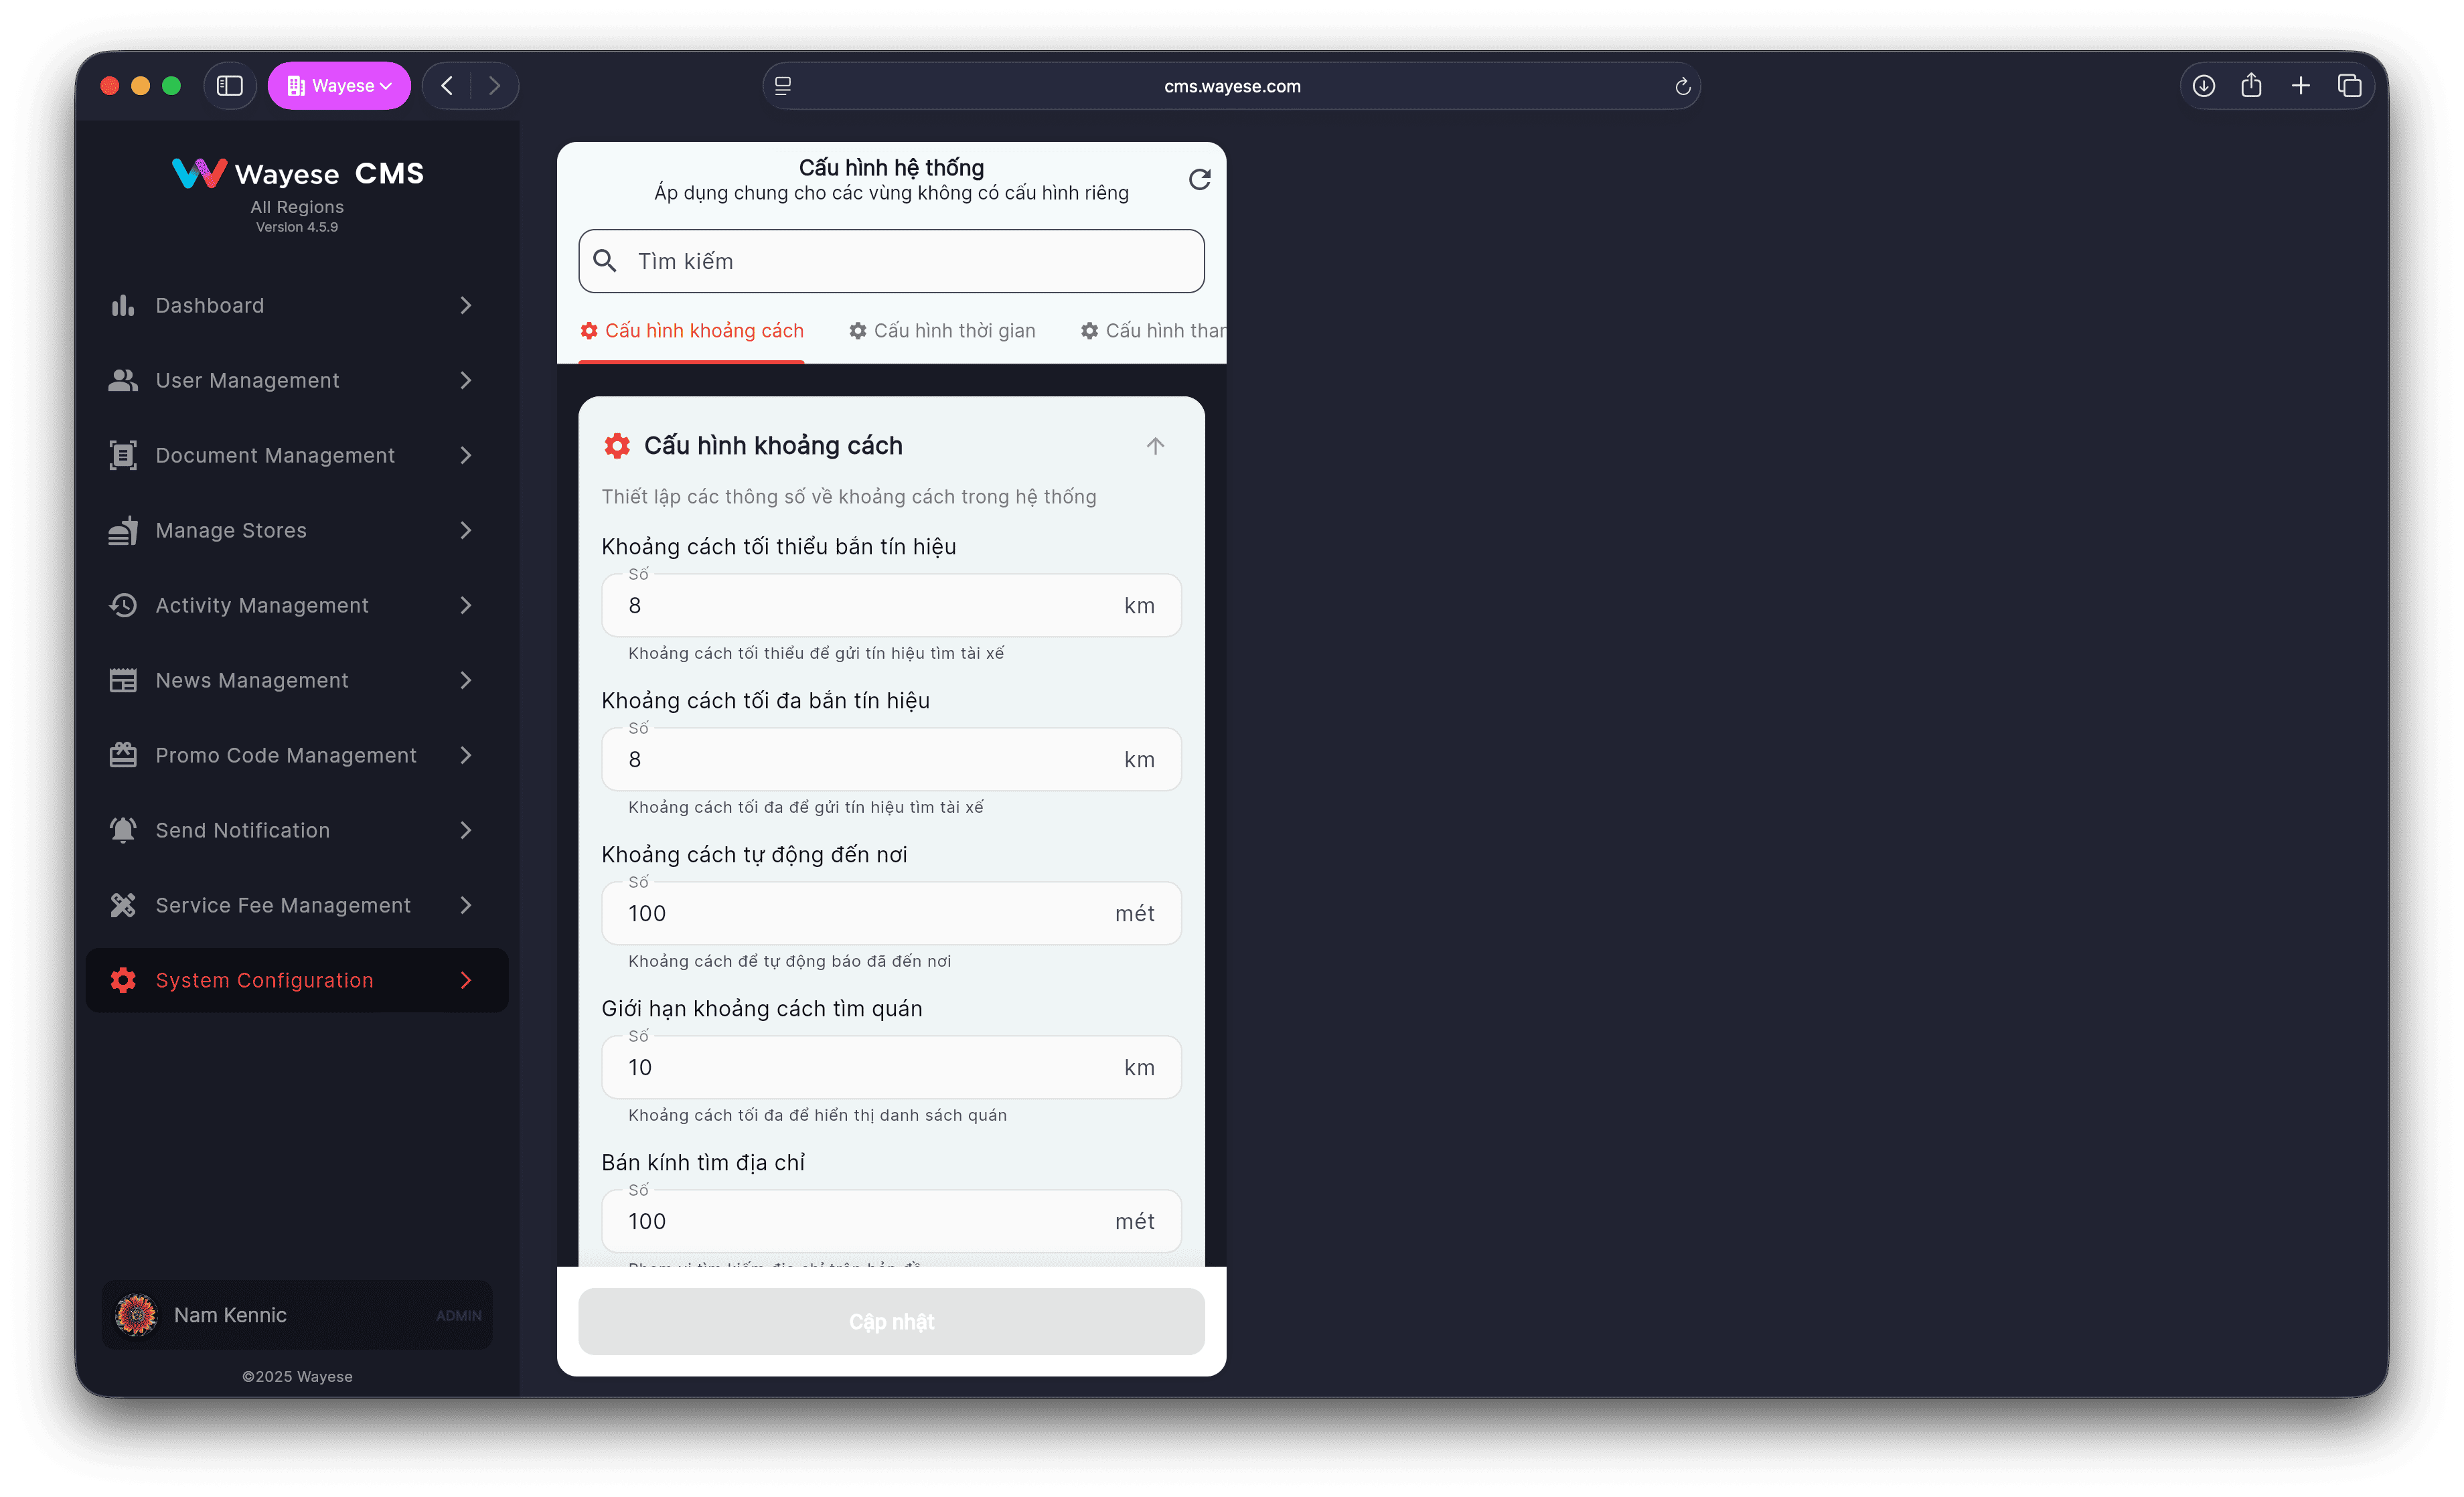Click Send Notification menu label
The width and height of the screenshot is (2464, 1497).
243,830
